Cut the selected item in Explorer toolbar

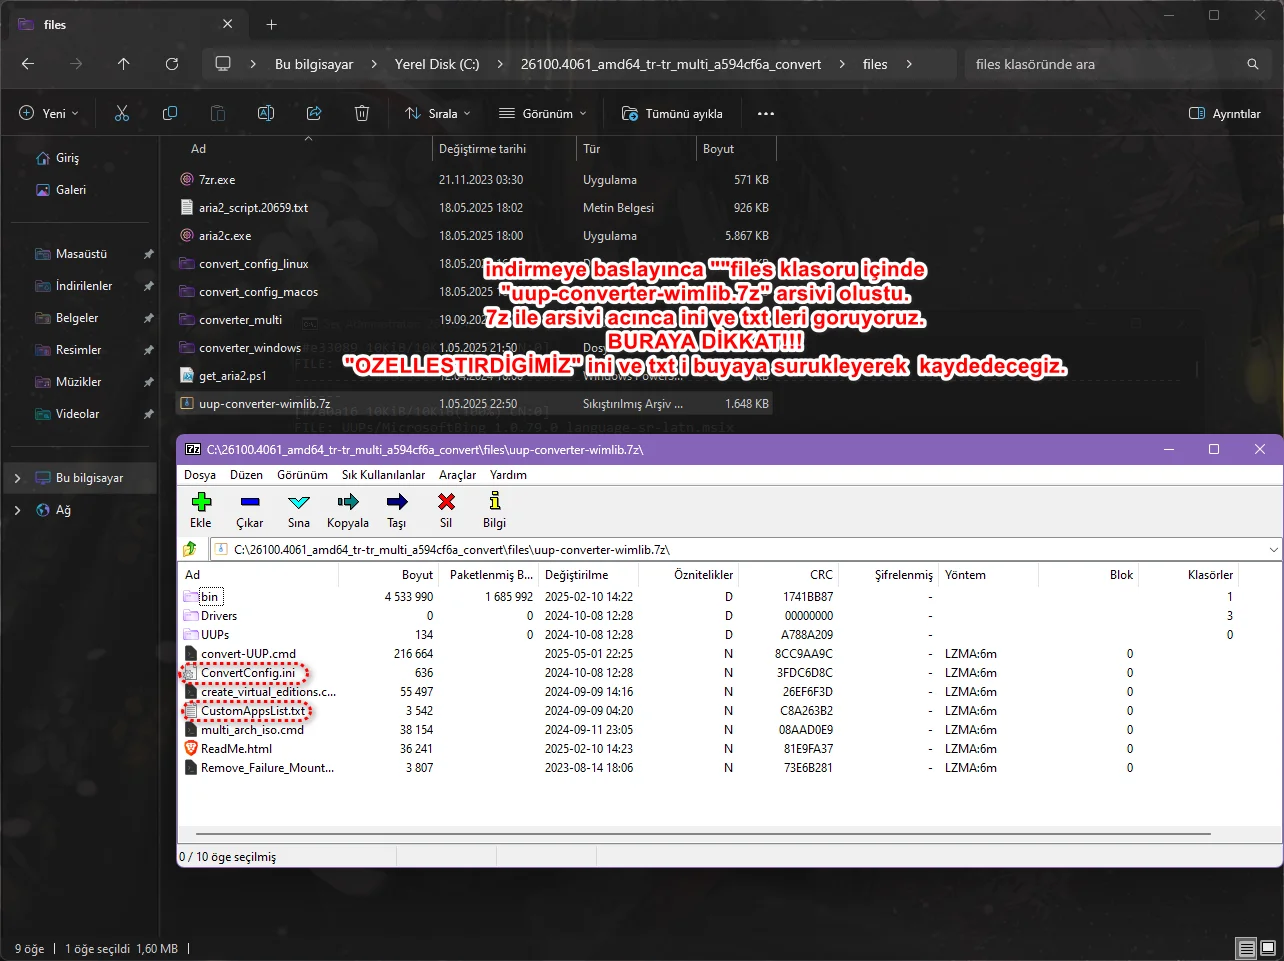tap(122, 113)
